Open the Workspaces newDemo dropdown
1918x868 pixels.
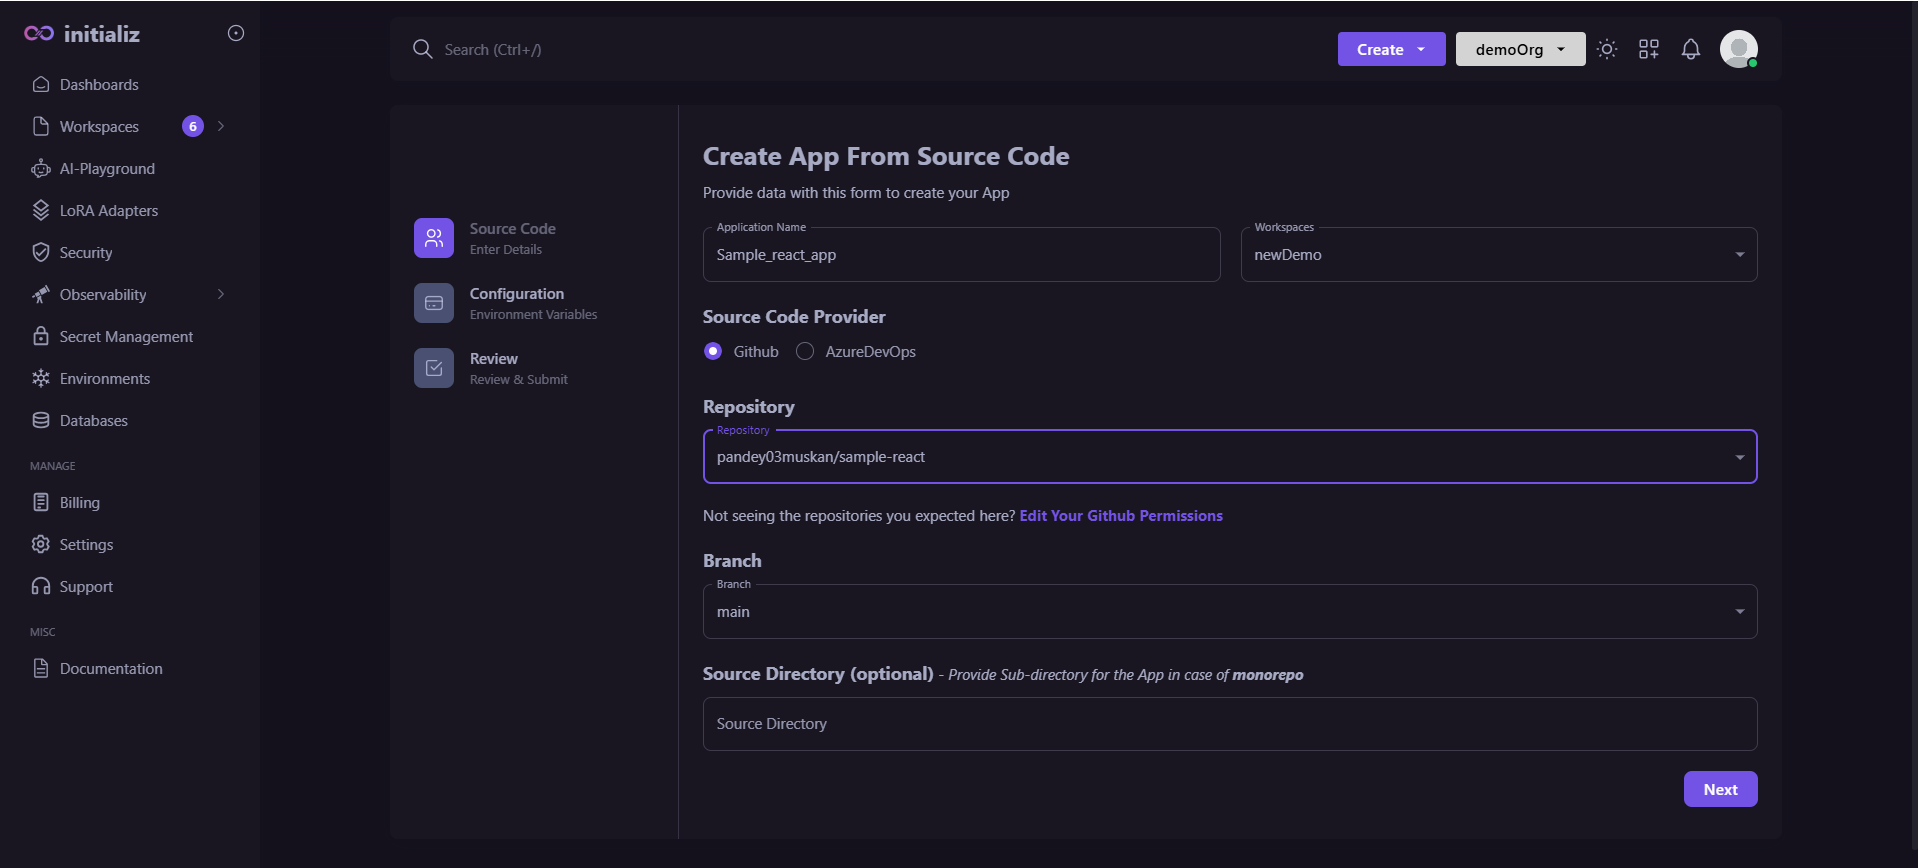1499,255
